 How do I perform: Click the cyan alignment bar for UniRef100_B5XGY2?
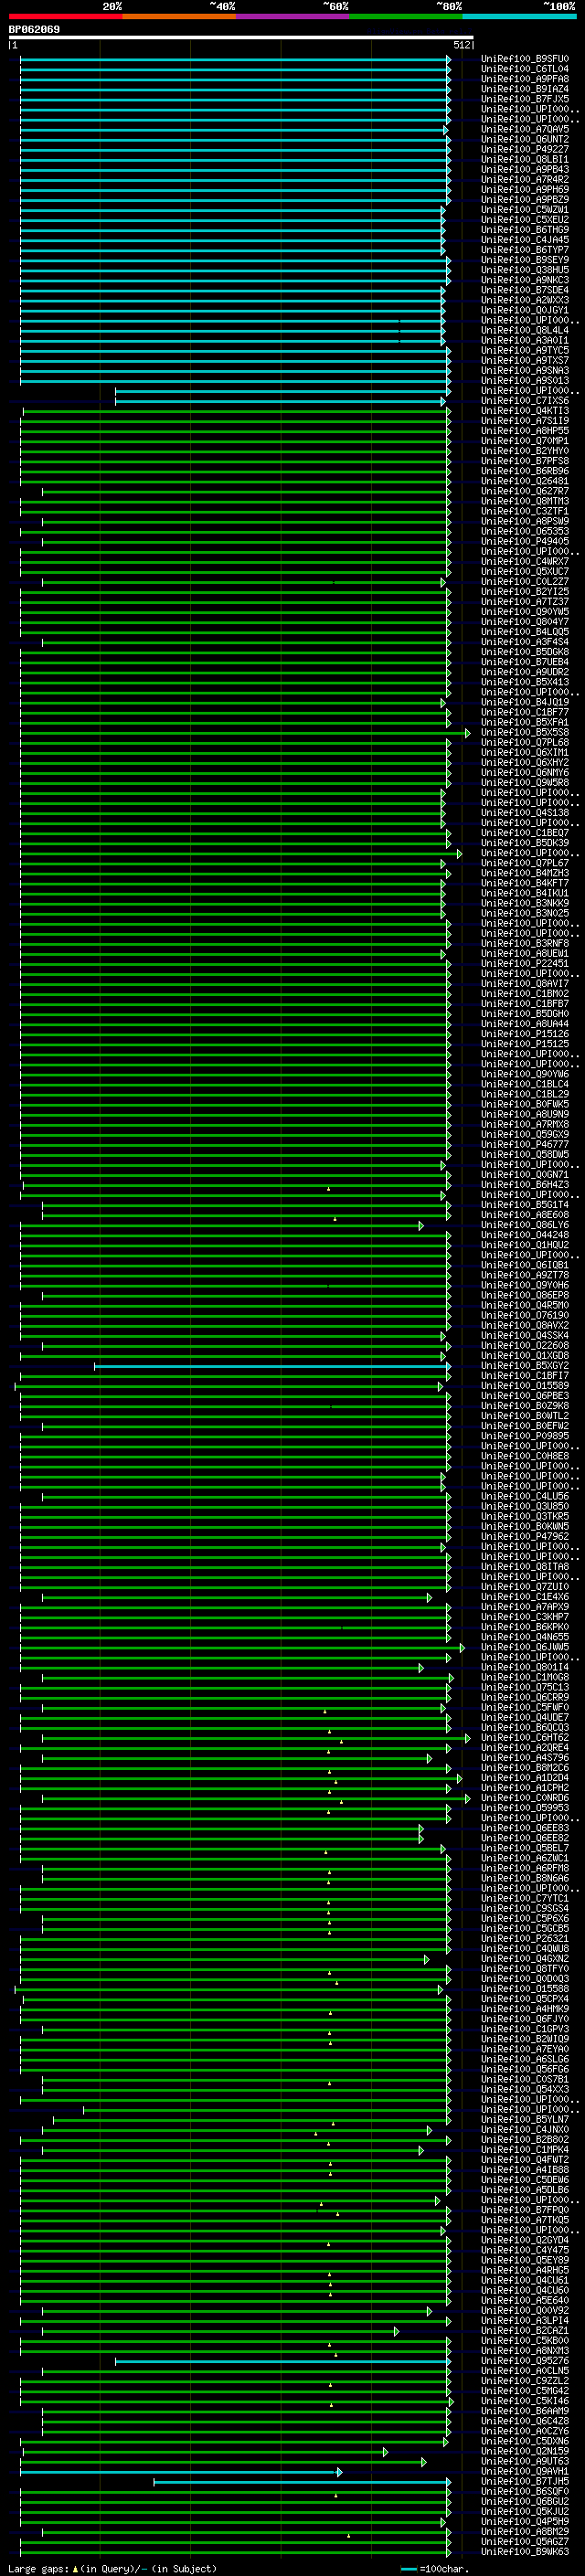click(272, 1366)
